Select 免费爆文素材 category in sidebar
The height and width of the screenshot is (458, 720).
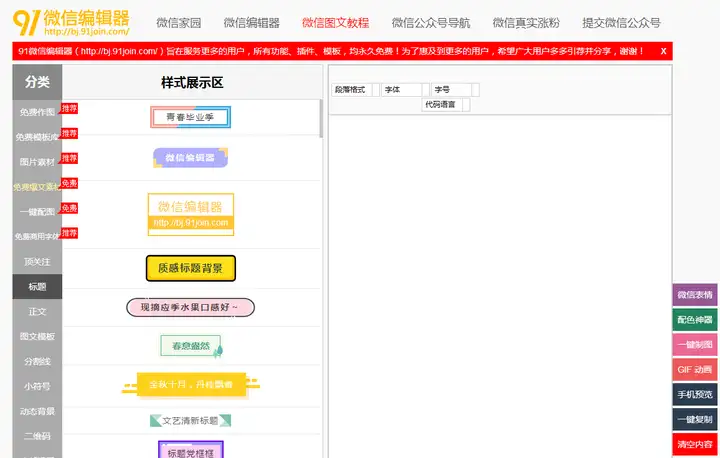coord(37,187)
